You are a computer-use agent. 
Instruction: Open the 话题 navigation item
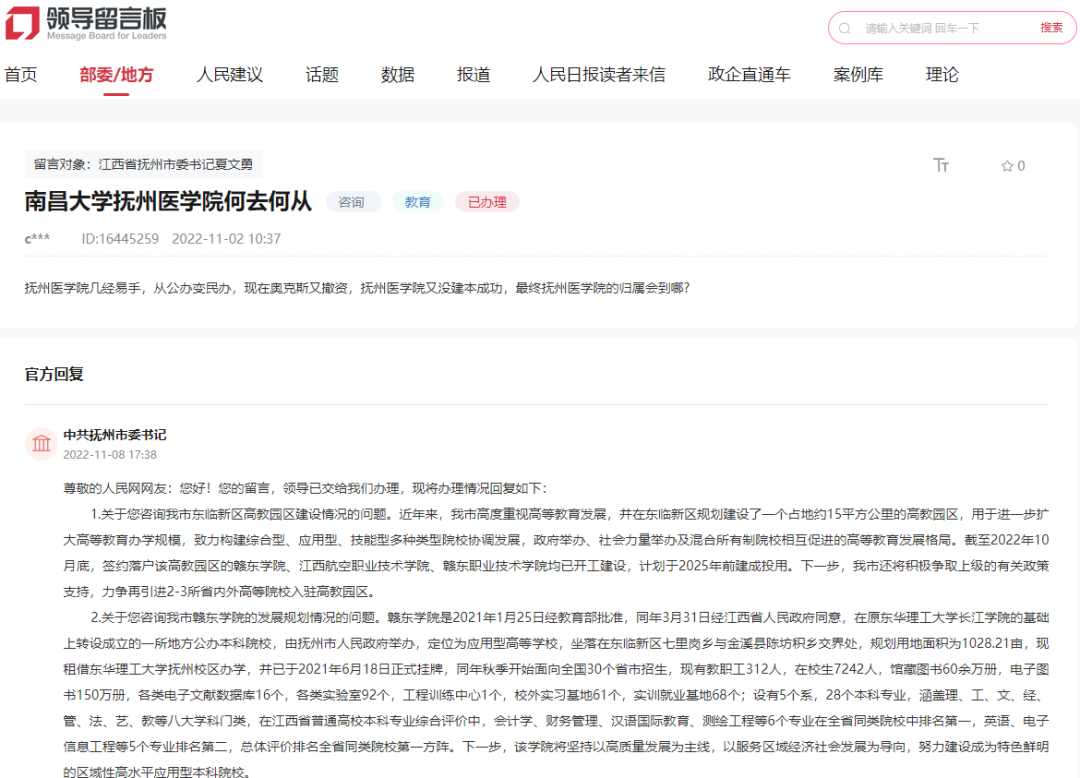click(x=322, y=75)
